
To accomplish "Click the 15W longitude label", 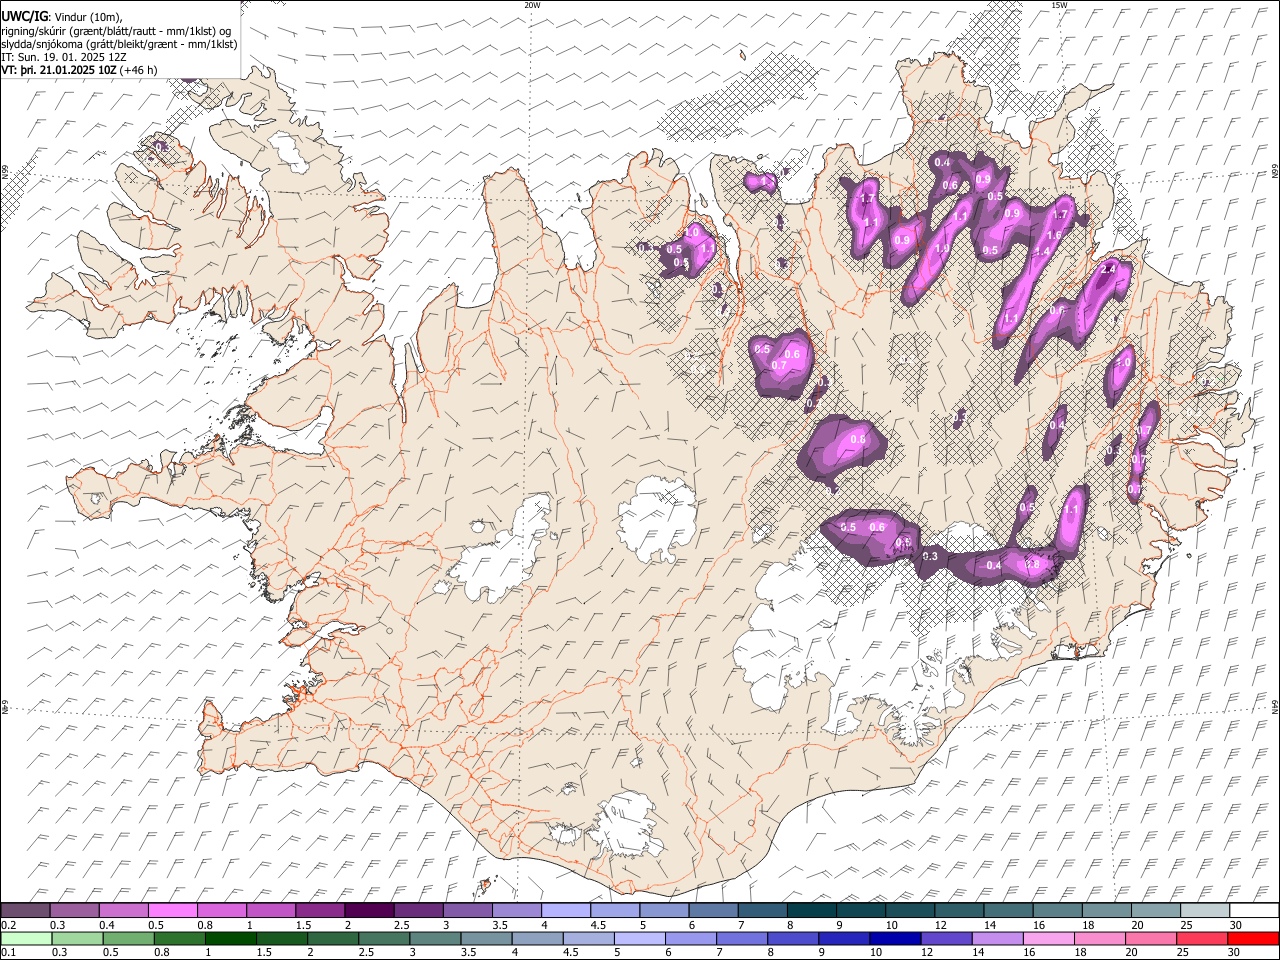I will pyautogui.click(x=1059, y=5).
